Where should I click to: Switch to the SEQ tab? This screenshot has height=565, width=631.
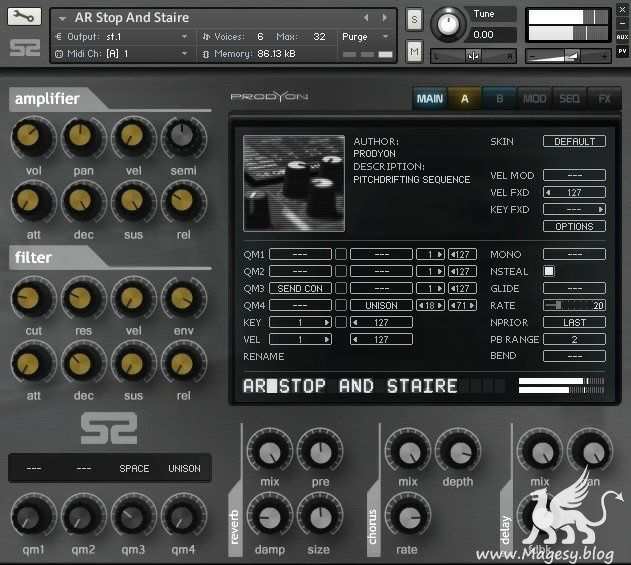[x=569, y=99]
